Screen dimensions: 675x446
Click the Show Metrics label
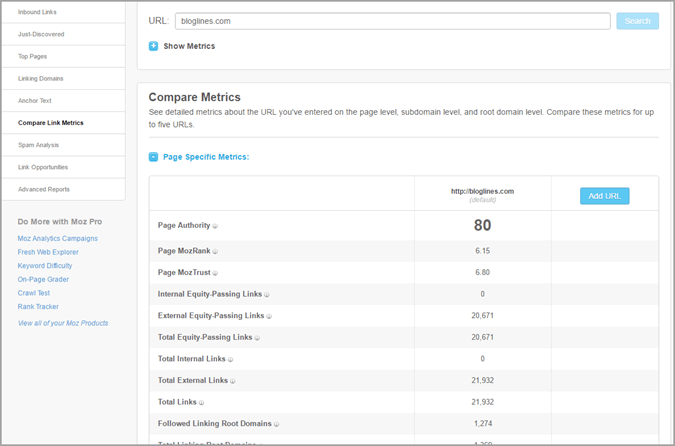189,46
